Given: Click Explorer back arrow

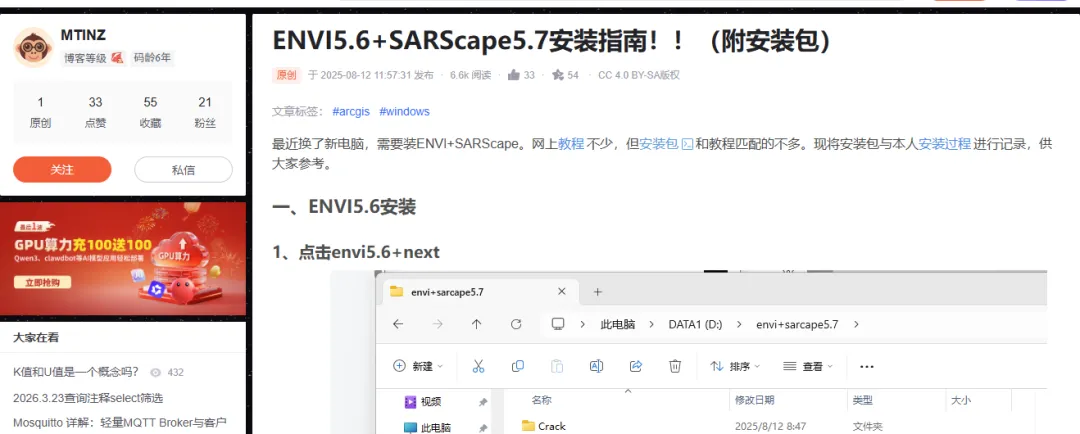Looking at the screenshot, I should tap(397, 324).
